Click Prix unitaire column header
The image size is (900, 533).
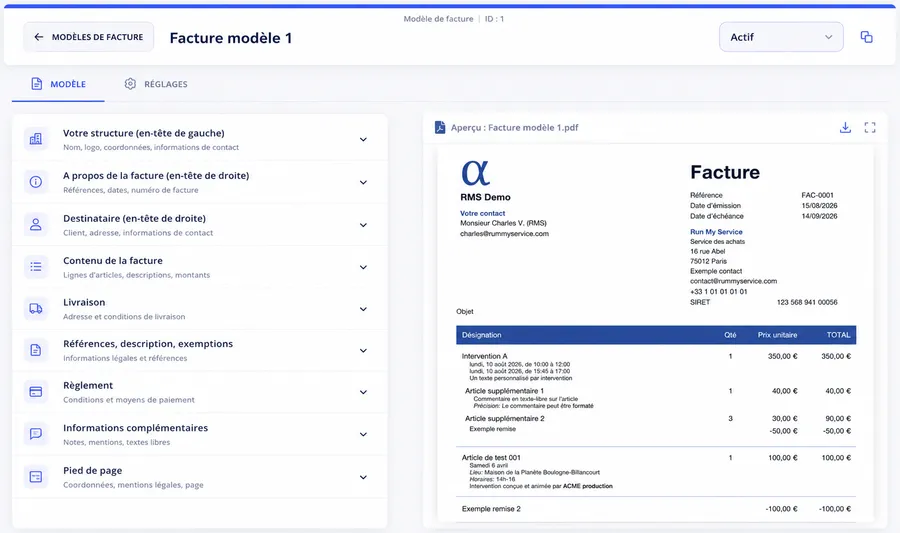point(777,335)
